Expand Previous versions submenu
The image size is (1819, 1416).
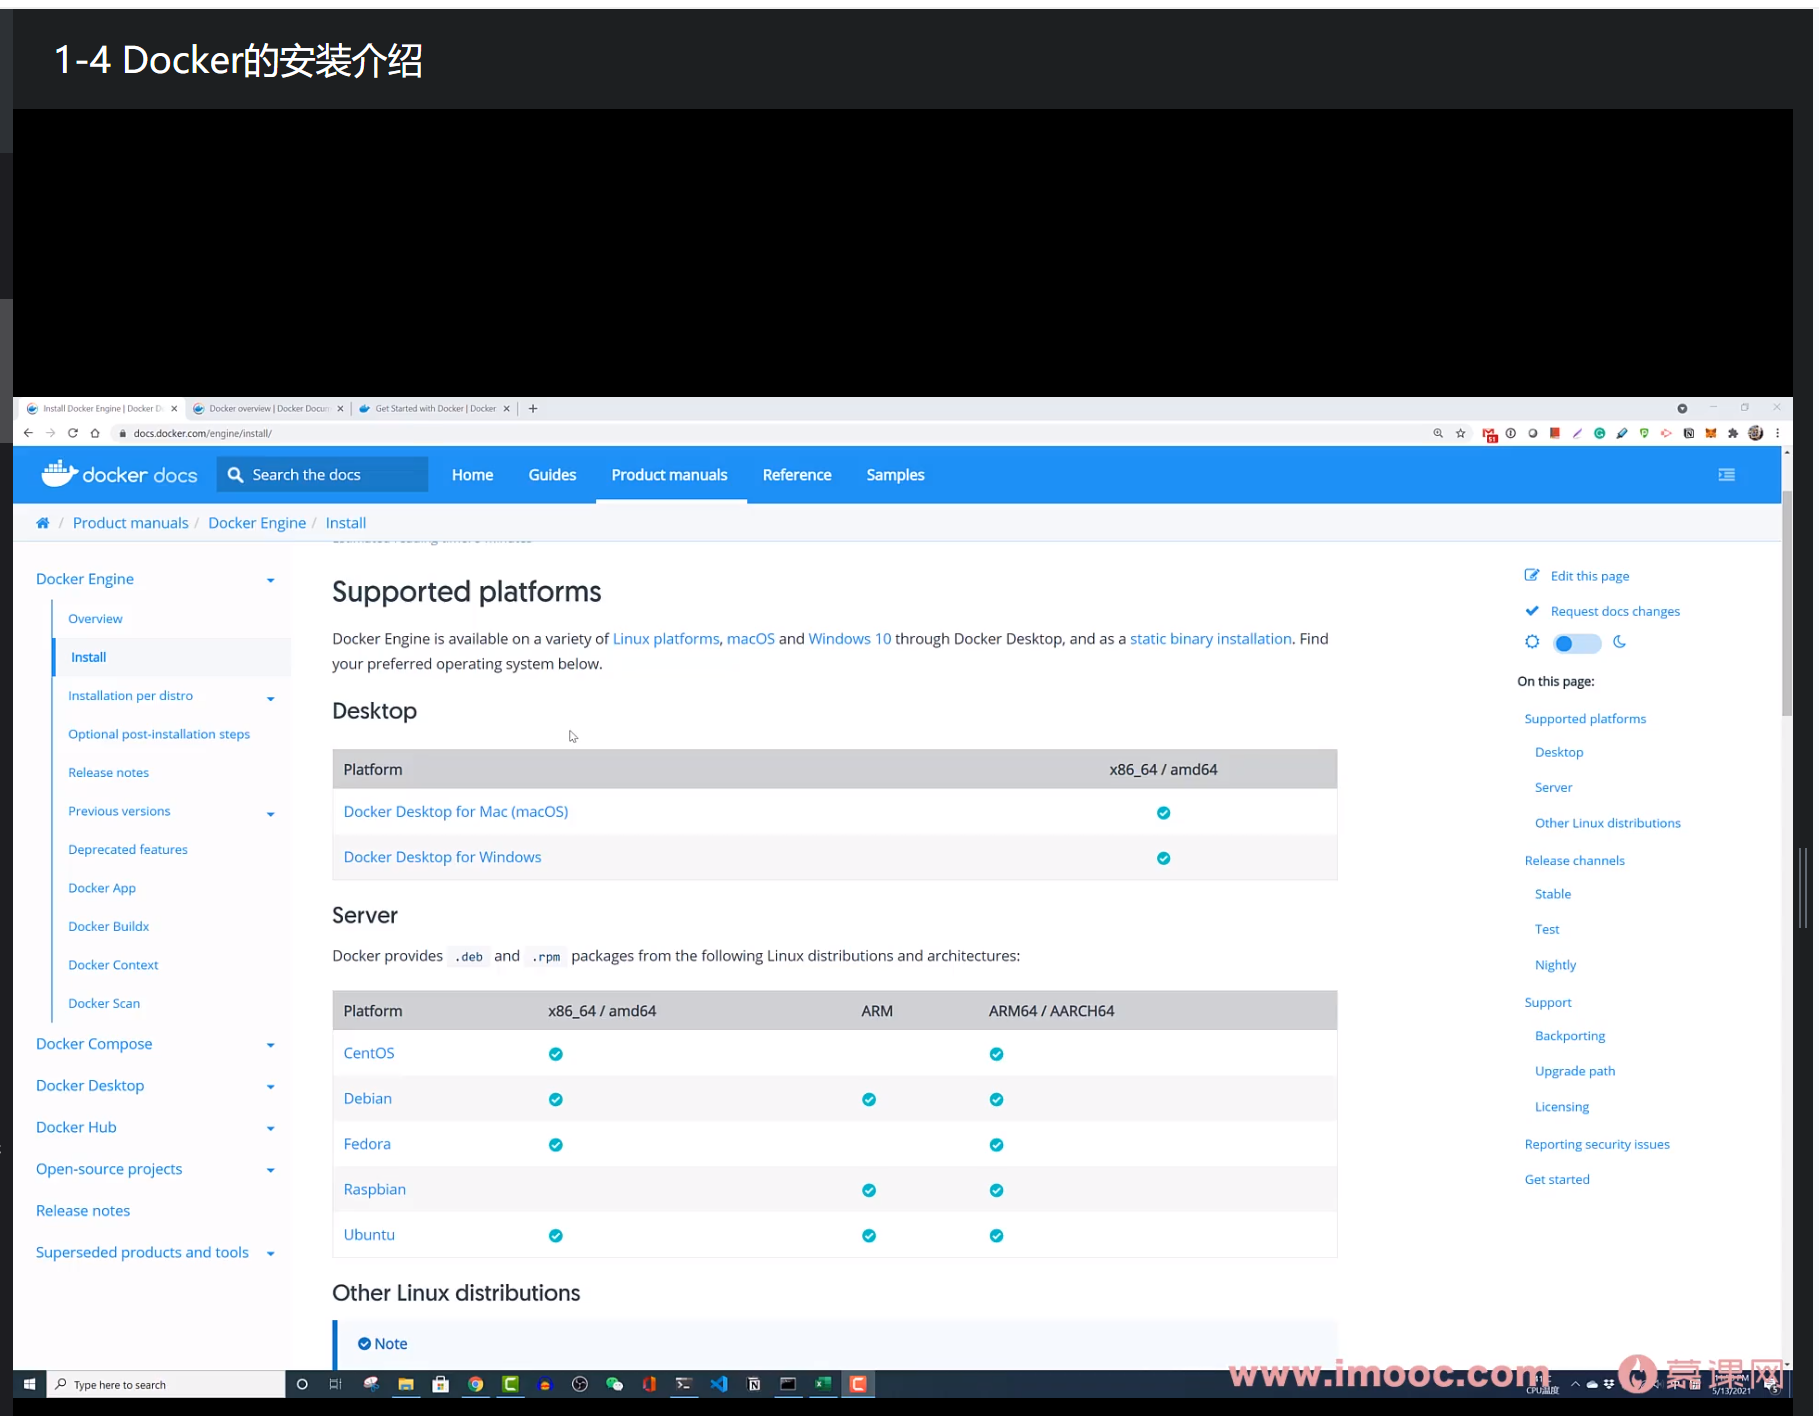click(x=270, y=813)
